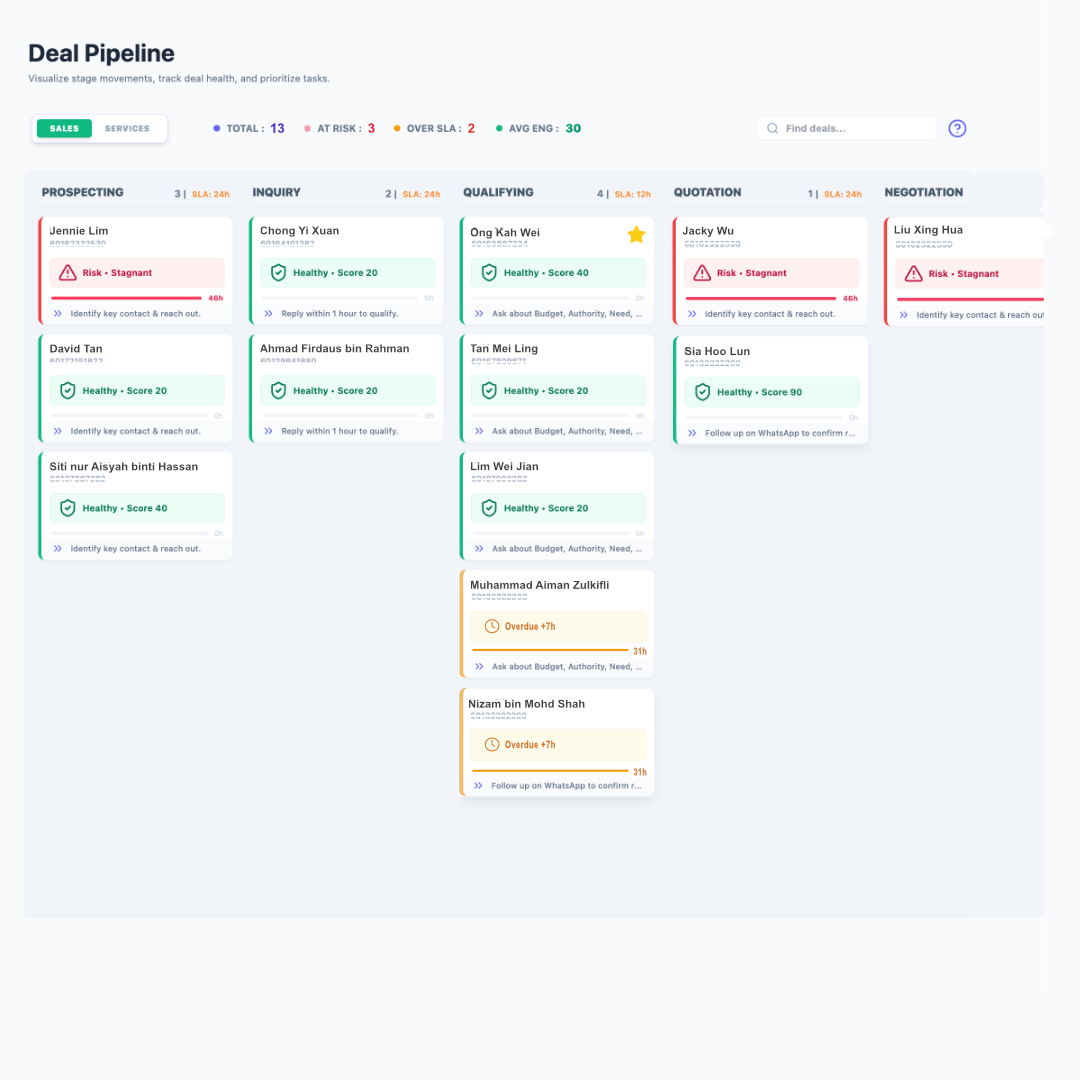Click the star icon on Ong Kah Wei's card
1080x1080 pixels.
637,234
